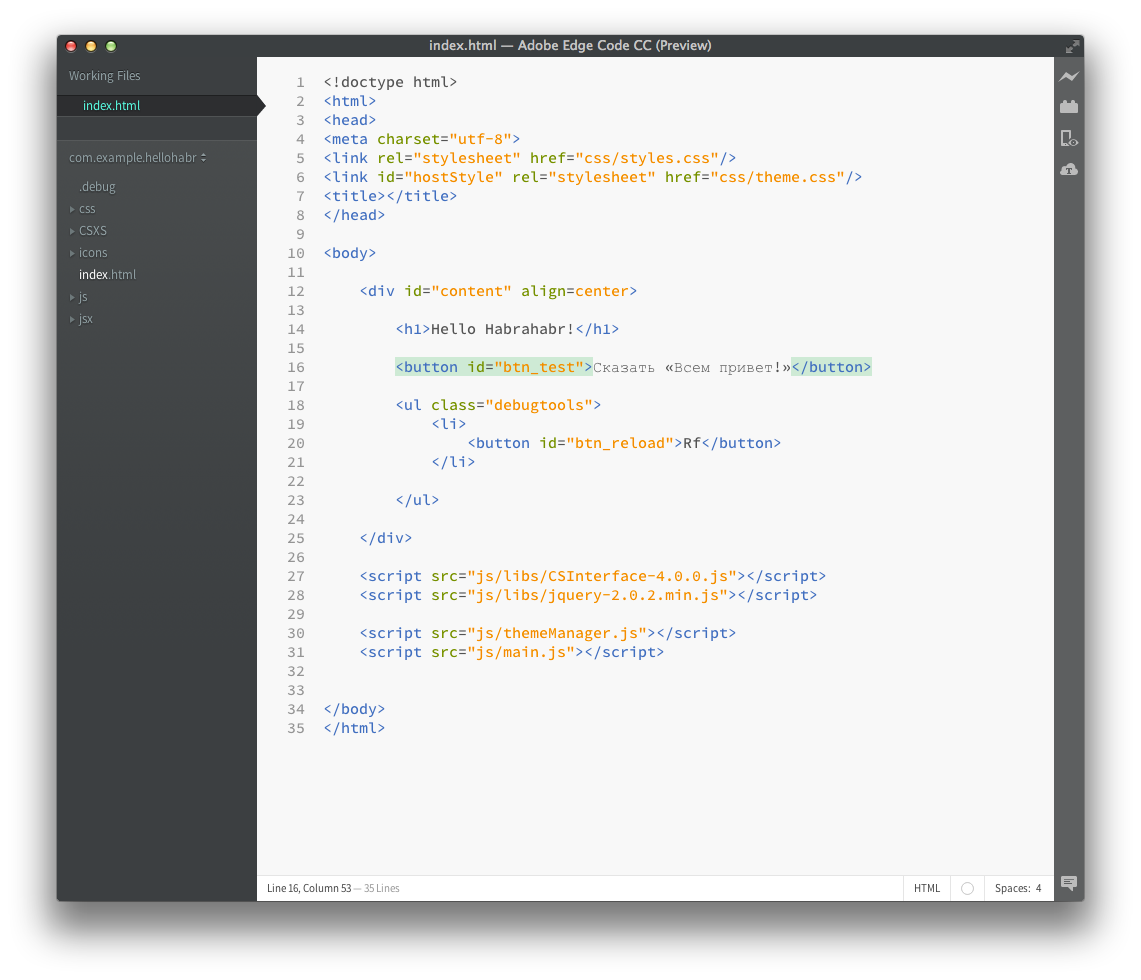Click line number 35 in the gutter
The image size is (1141, 980).
[x=295, y=728]
